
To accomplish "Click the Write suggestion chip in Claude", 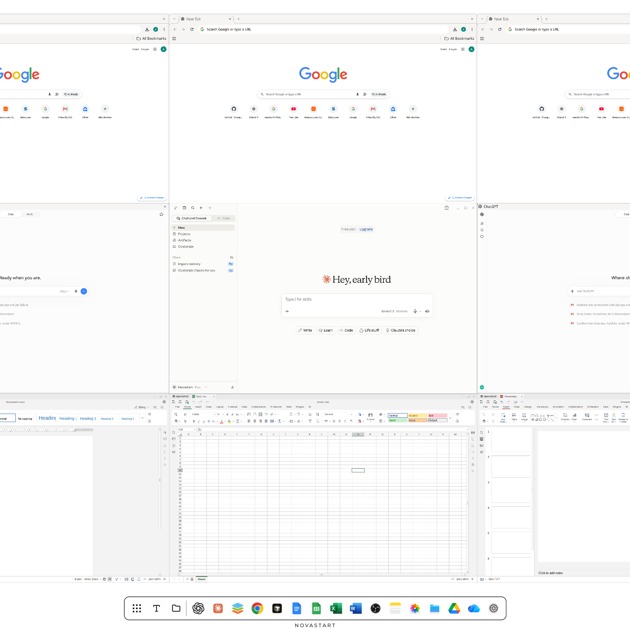I will point(305,330).
